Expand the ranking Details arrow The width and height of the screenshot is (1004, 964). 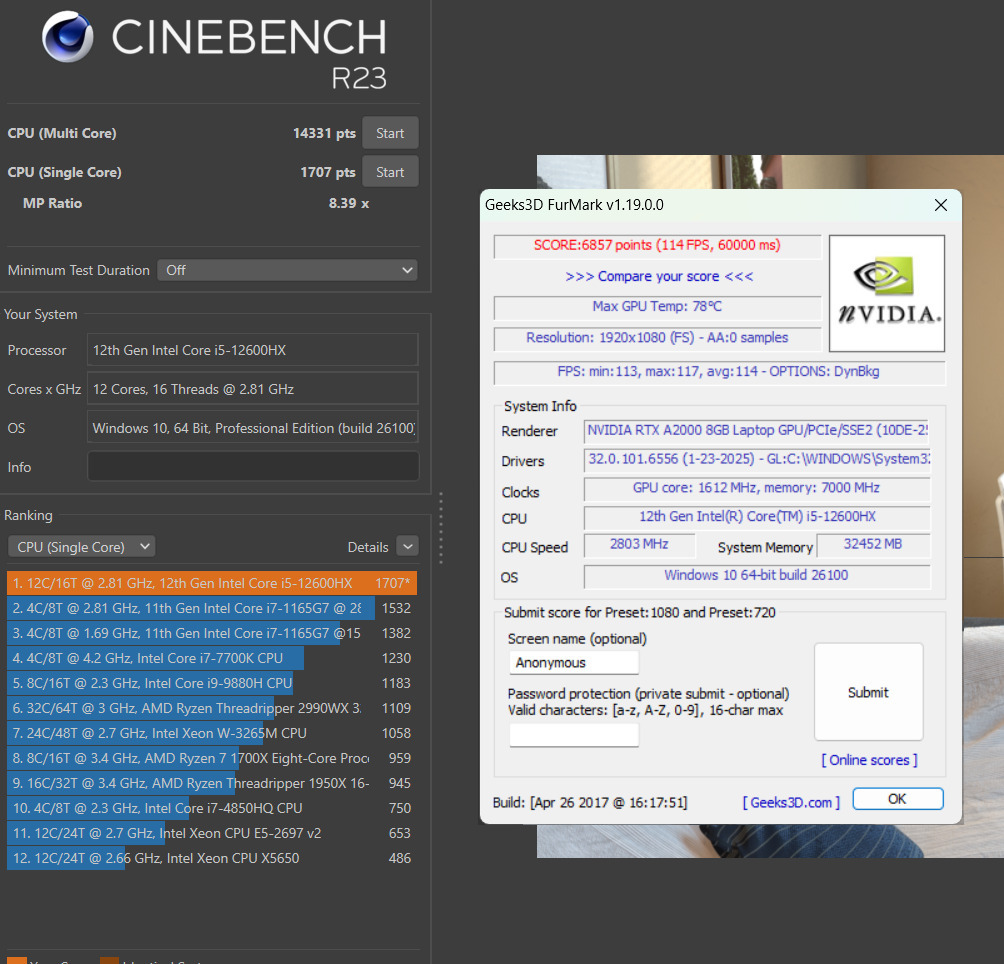tap(408, 547)
